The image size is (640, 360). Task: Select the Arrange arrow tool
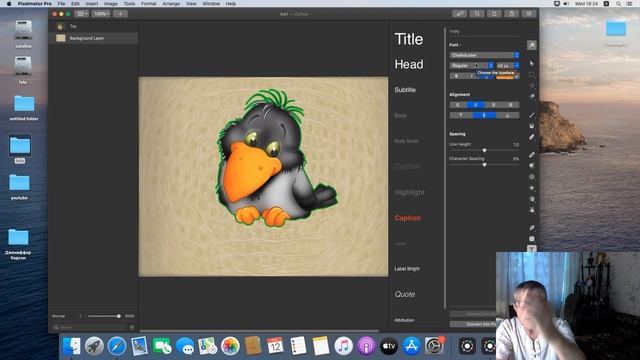click(x=531, y=64)
